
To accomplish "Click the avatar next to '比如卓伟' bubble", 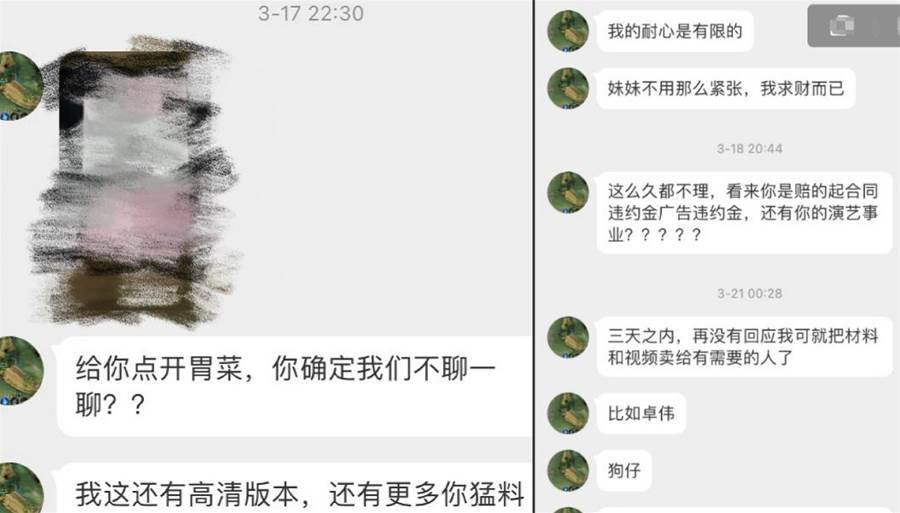I will [x=568, y=413].
